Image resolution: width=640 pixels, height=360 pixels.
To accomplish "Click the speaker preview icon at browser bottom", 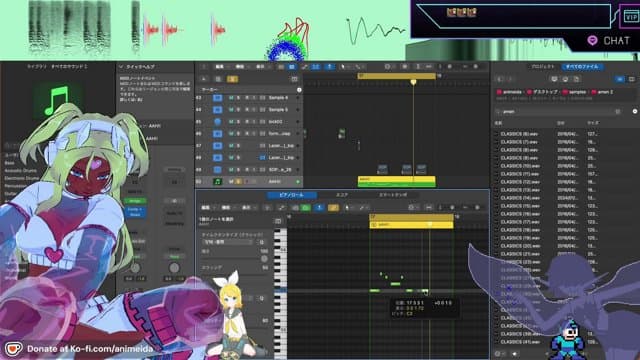I will click(x=515, y=354).
